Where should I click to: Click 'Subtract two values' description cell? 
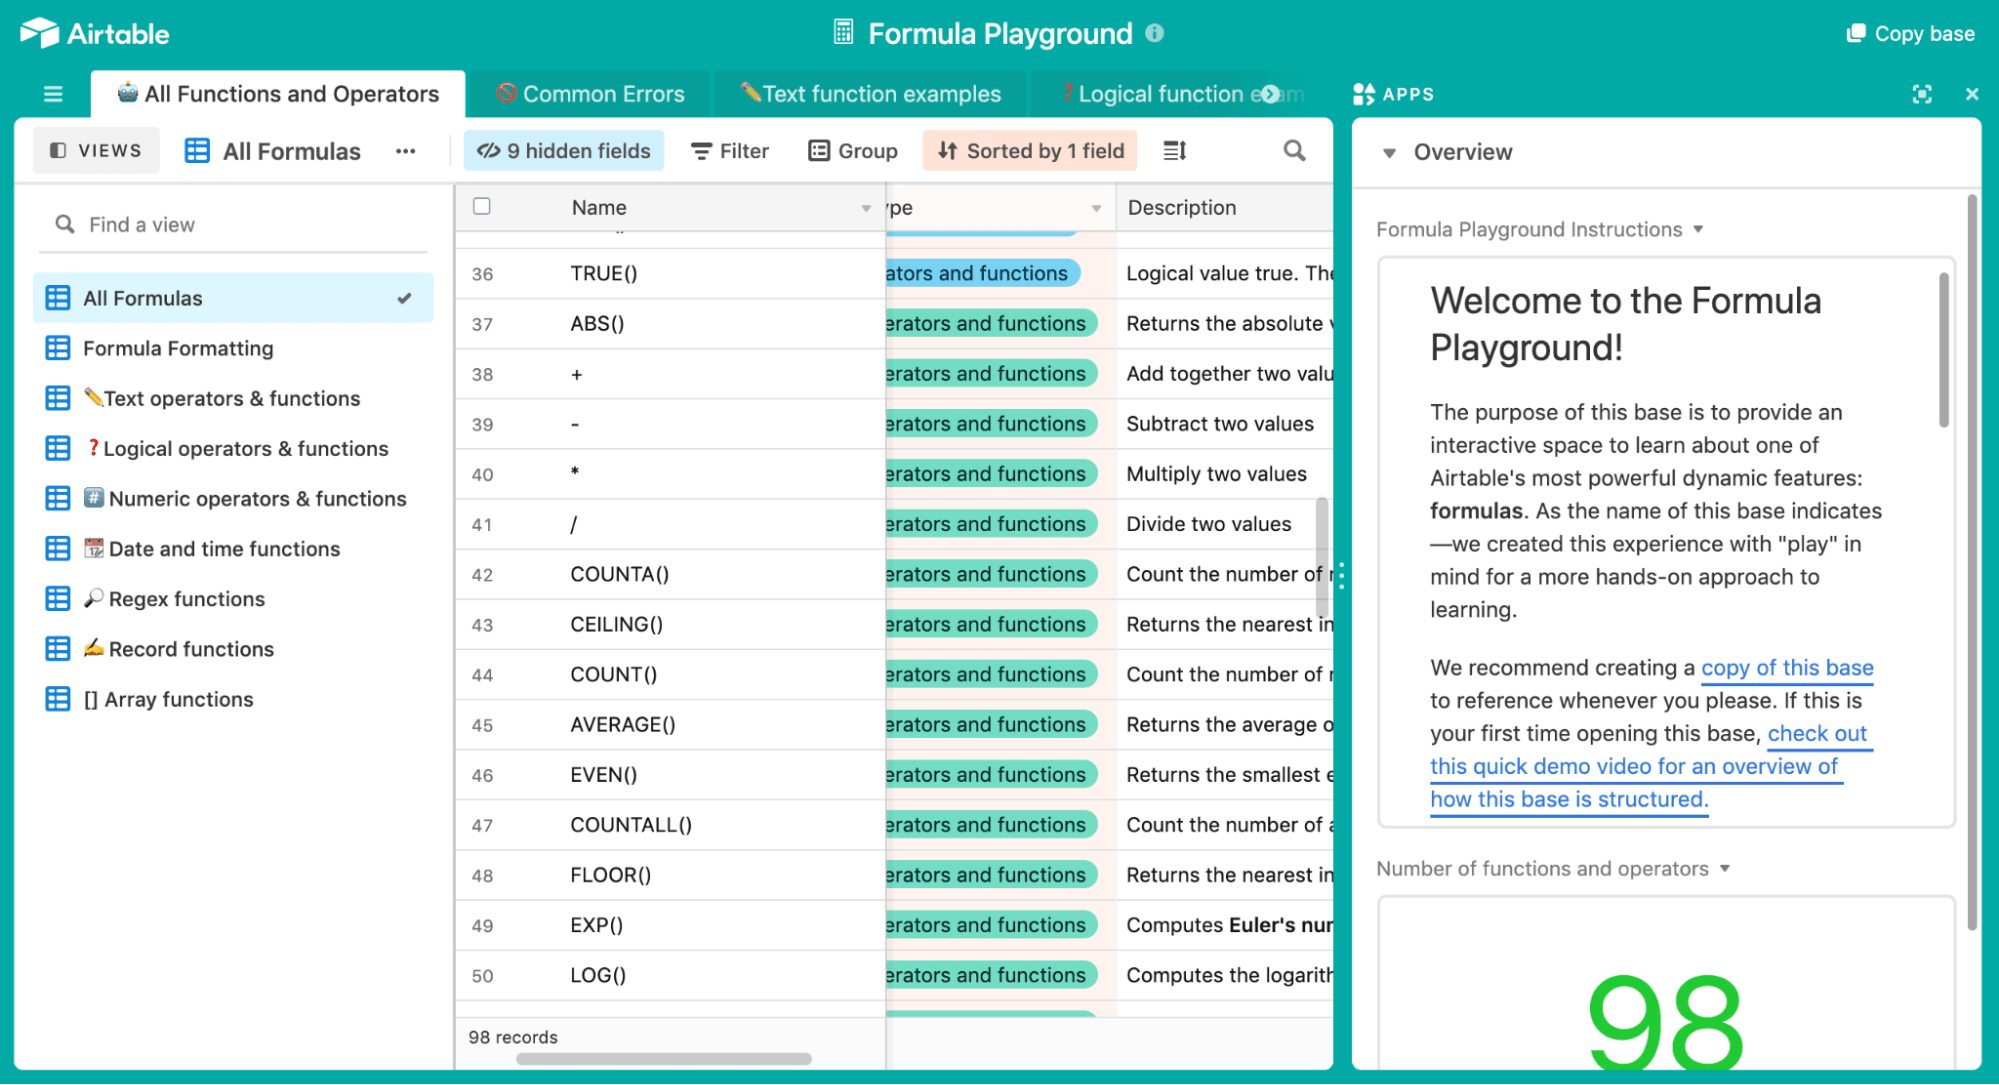point(1225,424)
